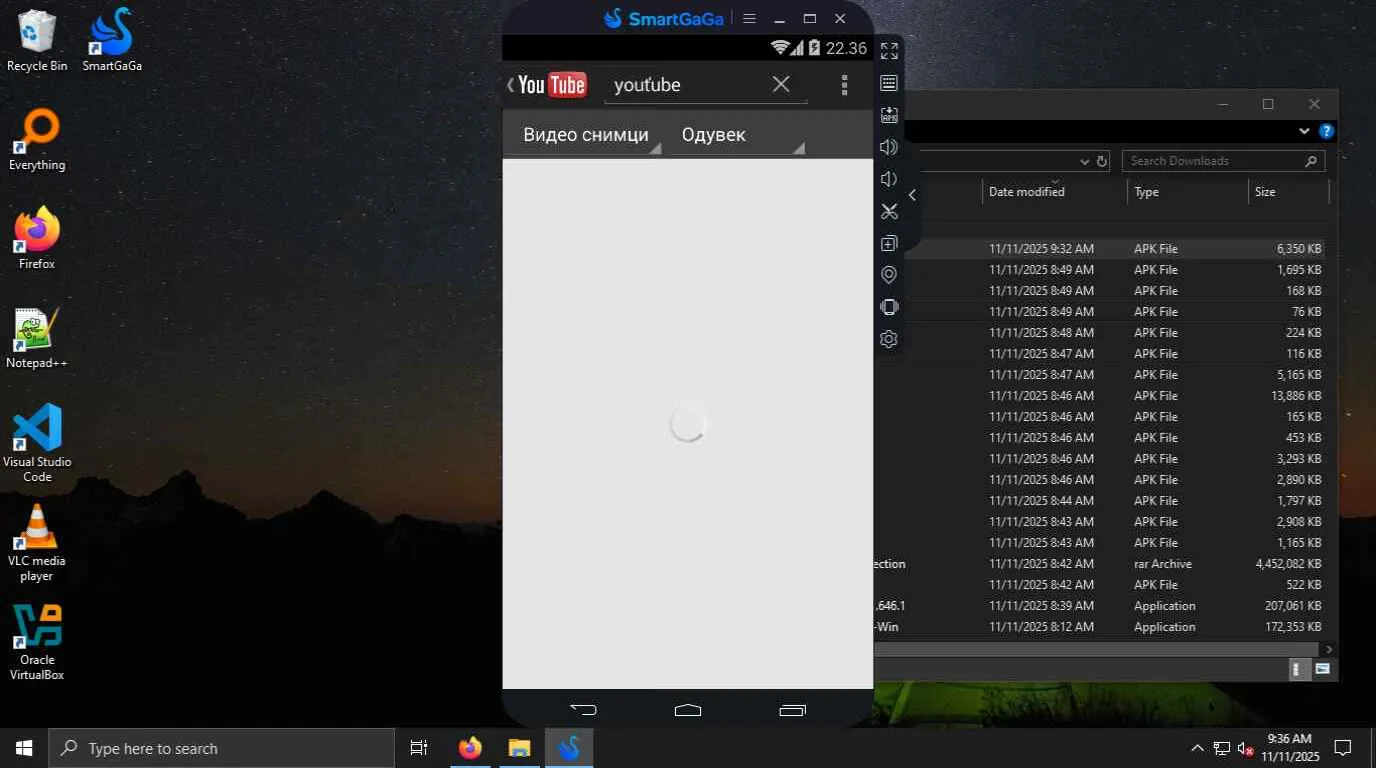Image resolution: width=1376 pixels, height=768 pixels.
Task: Select the 76 KB APK file
Action: coord(1100,312)
